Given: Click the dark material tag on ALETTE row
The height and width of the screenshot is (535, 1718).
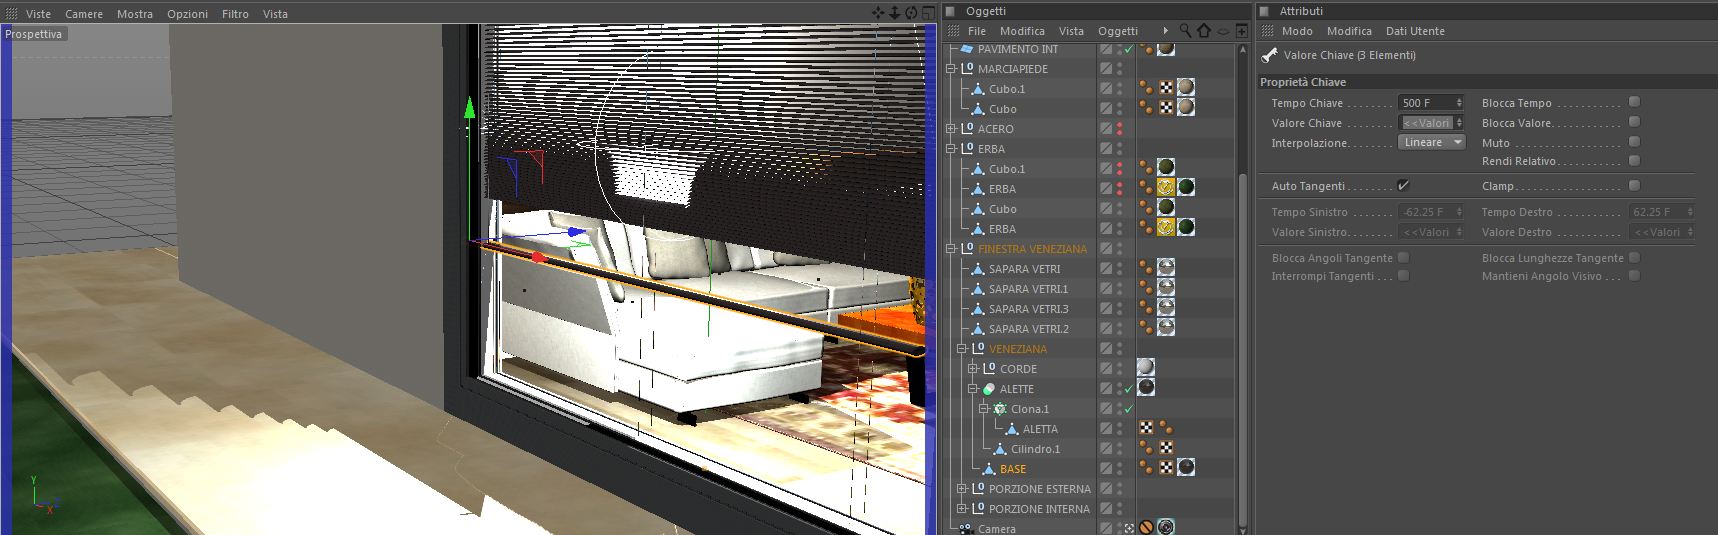Looking at the screenshot, I should coord(1146,387).
